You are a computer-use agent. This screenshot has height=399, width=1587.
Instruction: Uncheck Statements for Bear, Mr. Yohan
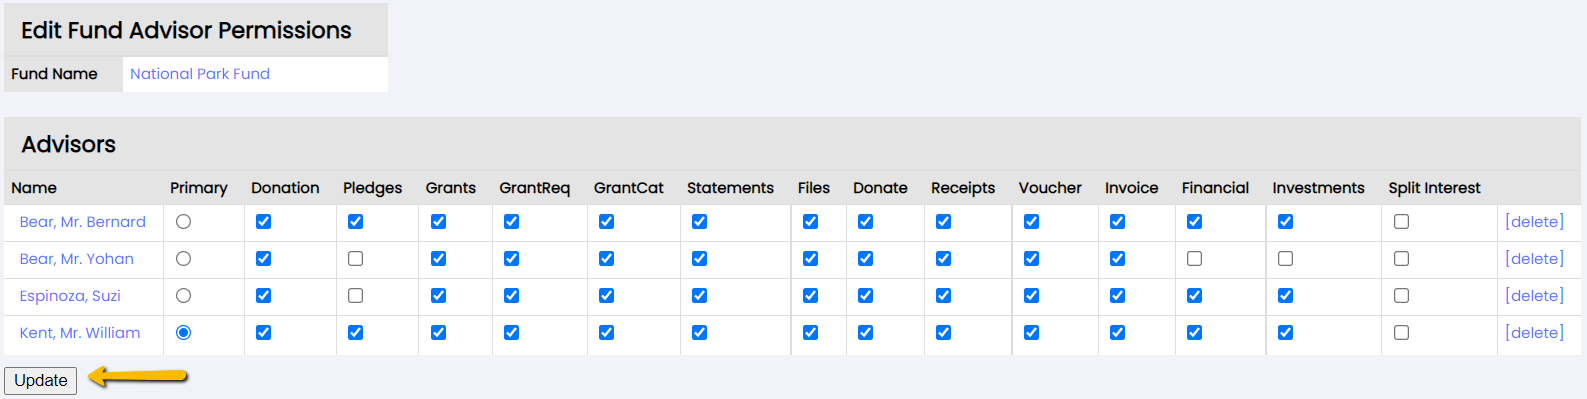click(699, 259)
